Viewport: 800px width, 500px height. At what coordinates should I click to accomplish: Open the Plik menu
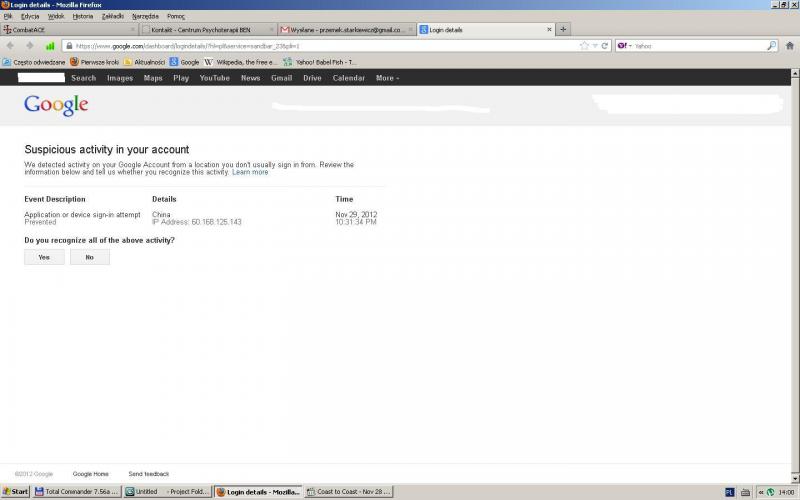(x=8, y=16)
